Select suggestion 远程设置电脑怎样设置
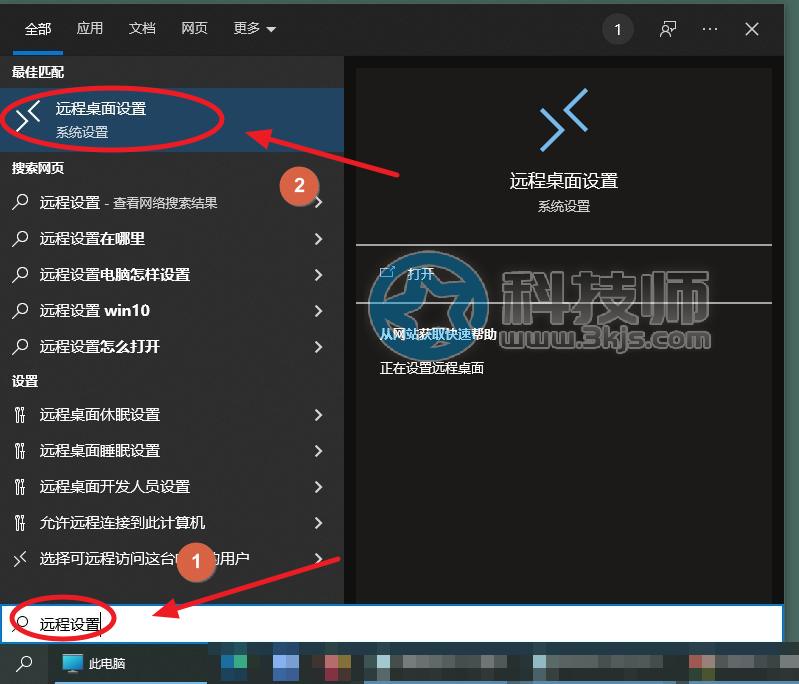Screen dimensions: 799x684 172,275
